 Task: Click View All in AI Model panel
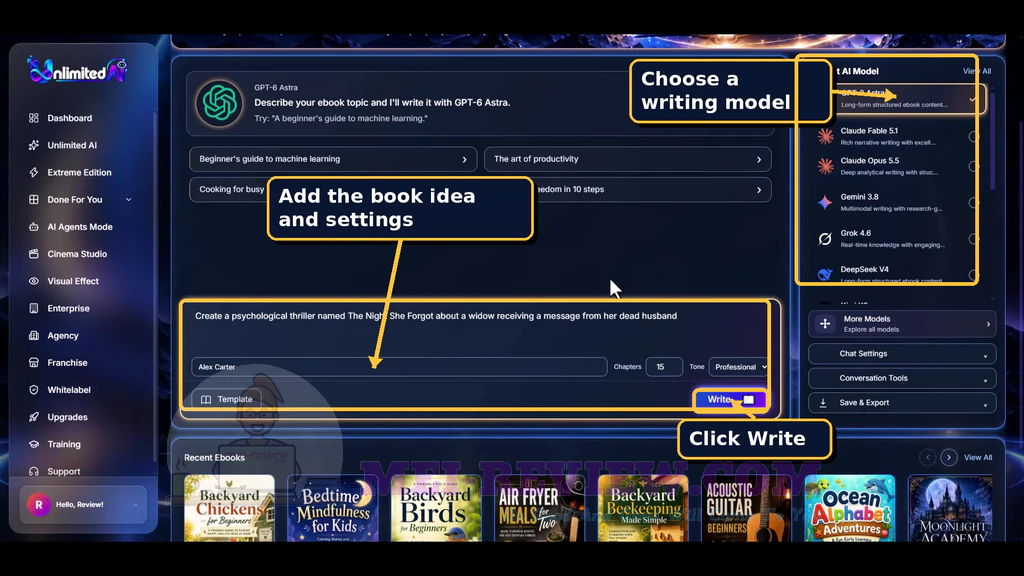[x=977, y=71]
